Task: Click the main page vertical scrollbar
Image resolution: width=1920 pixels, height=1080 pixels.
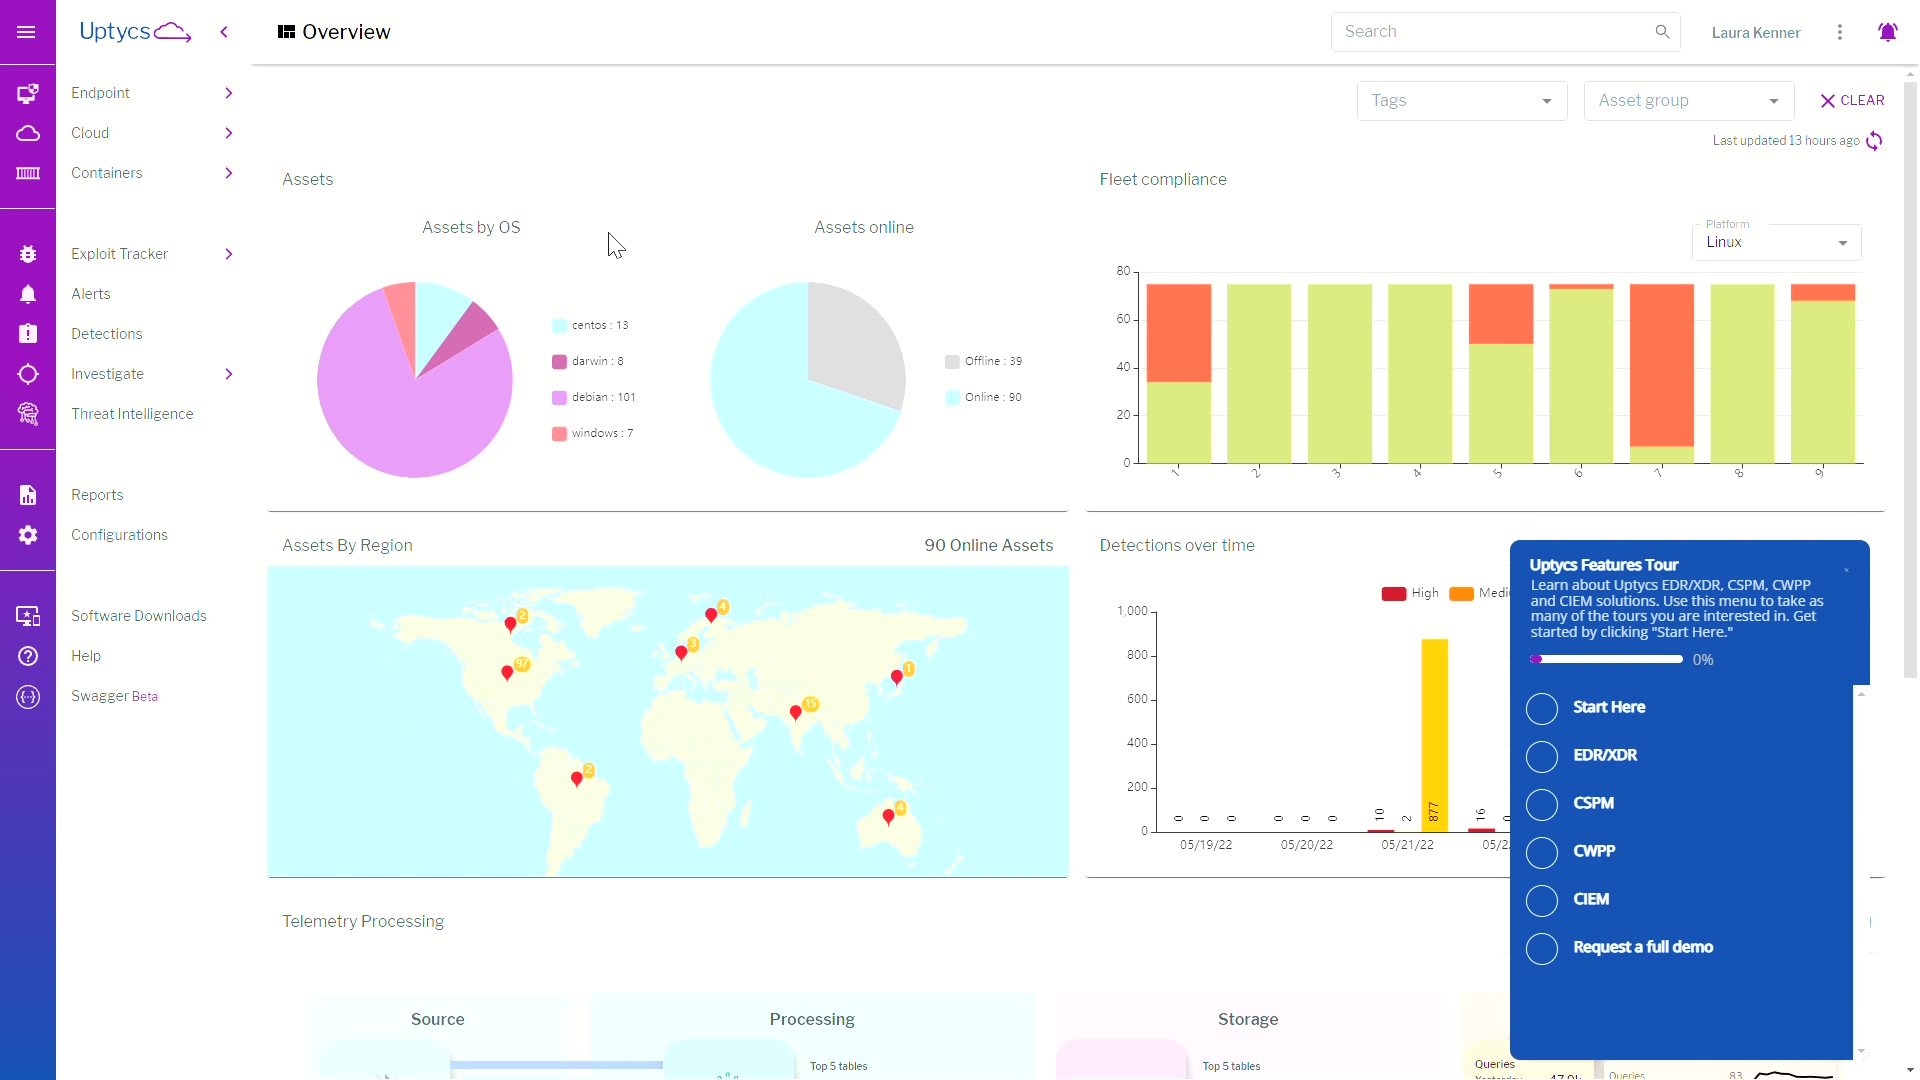Action: (x=1911, y=380)
